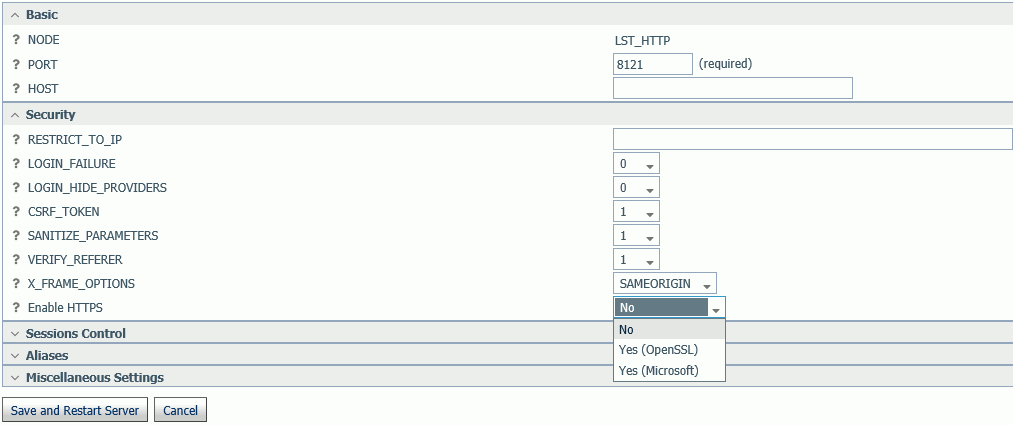Show help for RESTRICT_TO_IP setting
1013x425 pixels.
[x=16, y=140]
